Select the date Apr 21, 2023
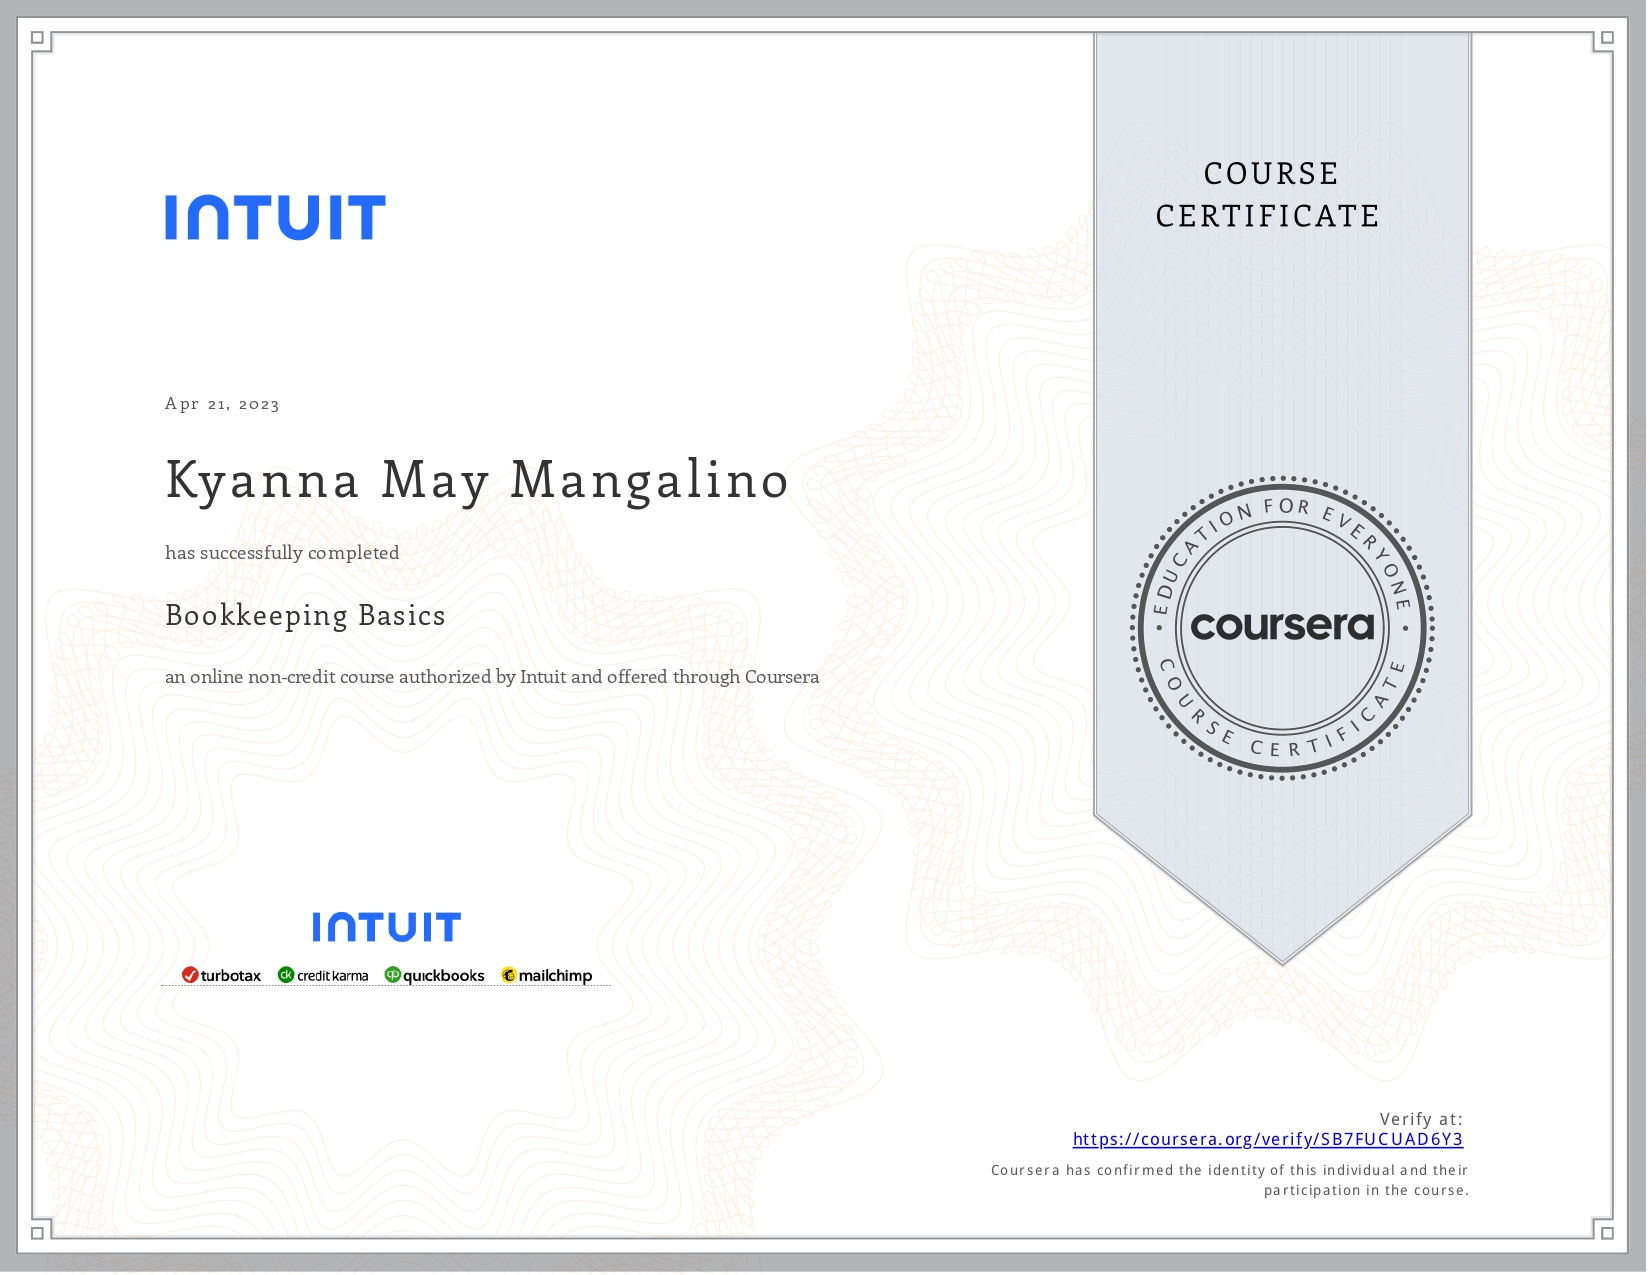 click(x=222, y=404)
